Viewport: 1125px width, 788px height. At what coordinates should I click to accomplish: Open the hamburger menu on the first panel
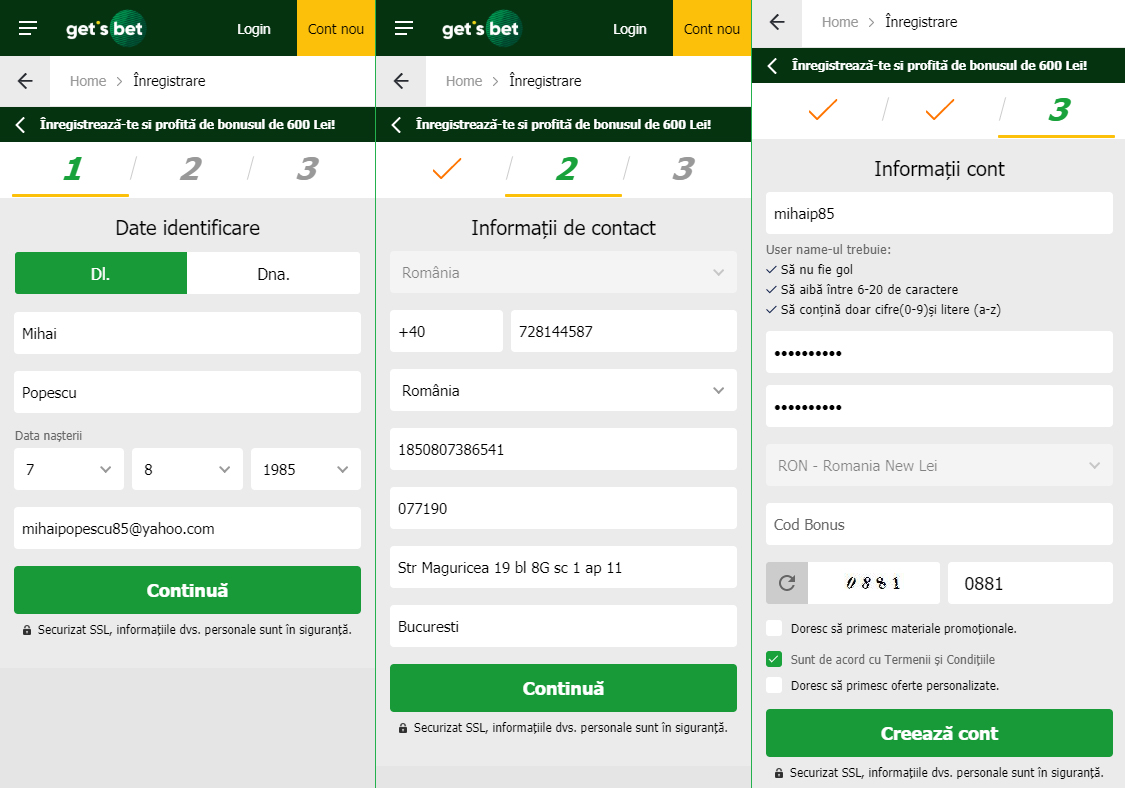pos(27,28)
